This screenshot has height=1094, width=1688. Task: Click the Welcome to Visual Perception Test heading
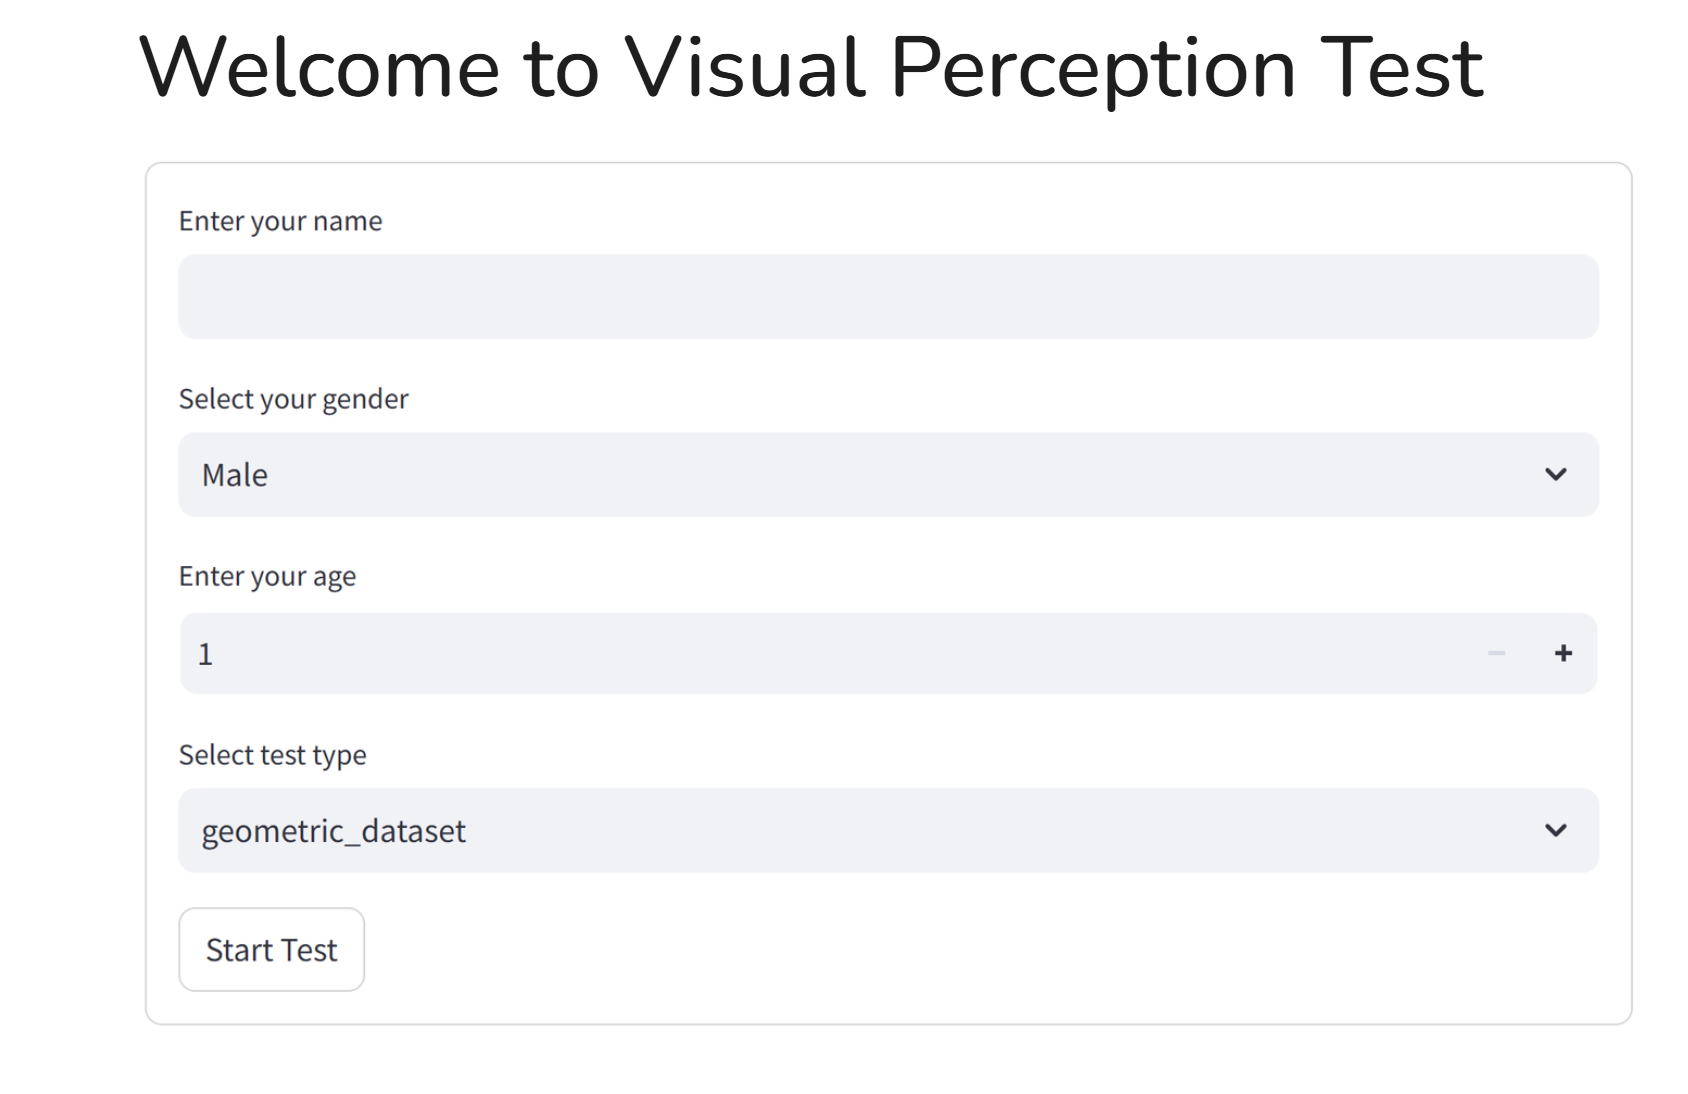[810, 68]
